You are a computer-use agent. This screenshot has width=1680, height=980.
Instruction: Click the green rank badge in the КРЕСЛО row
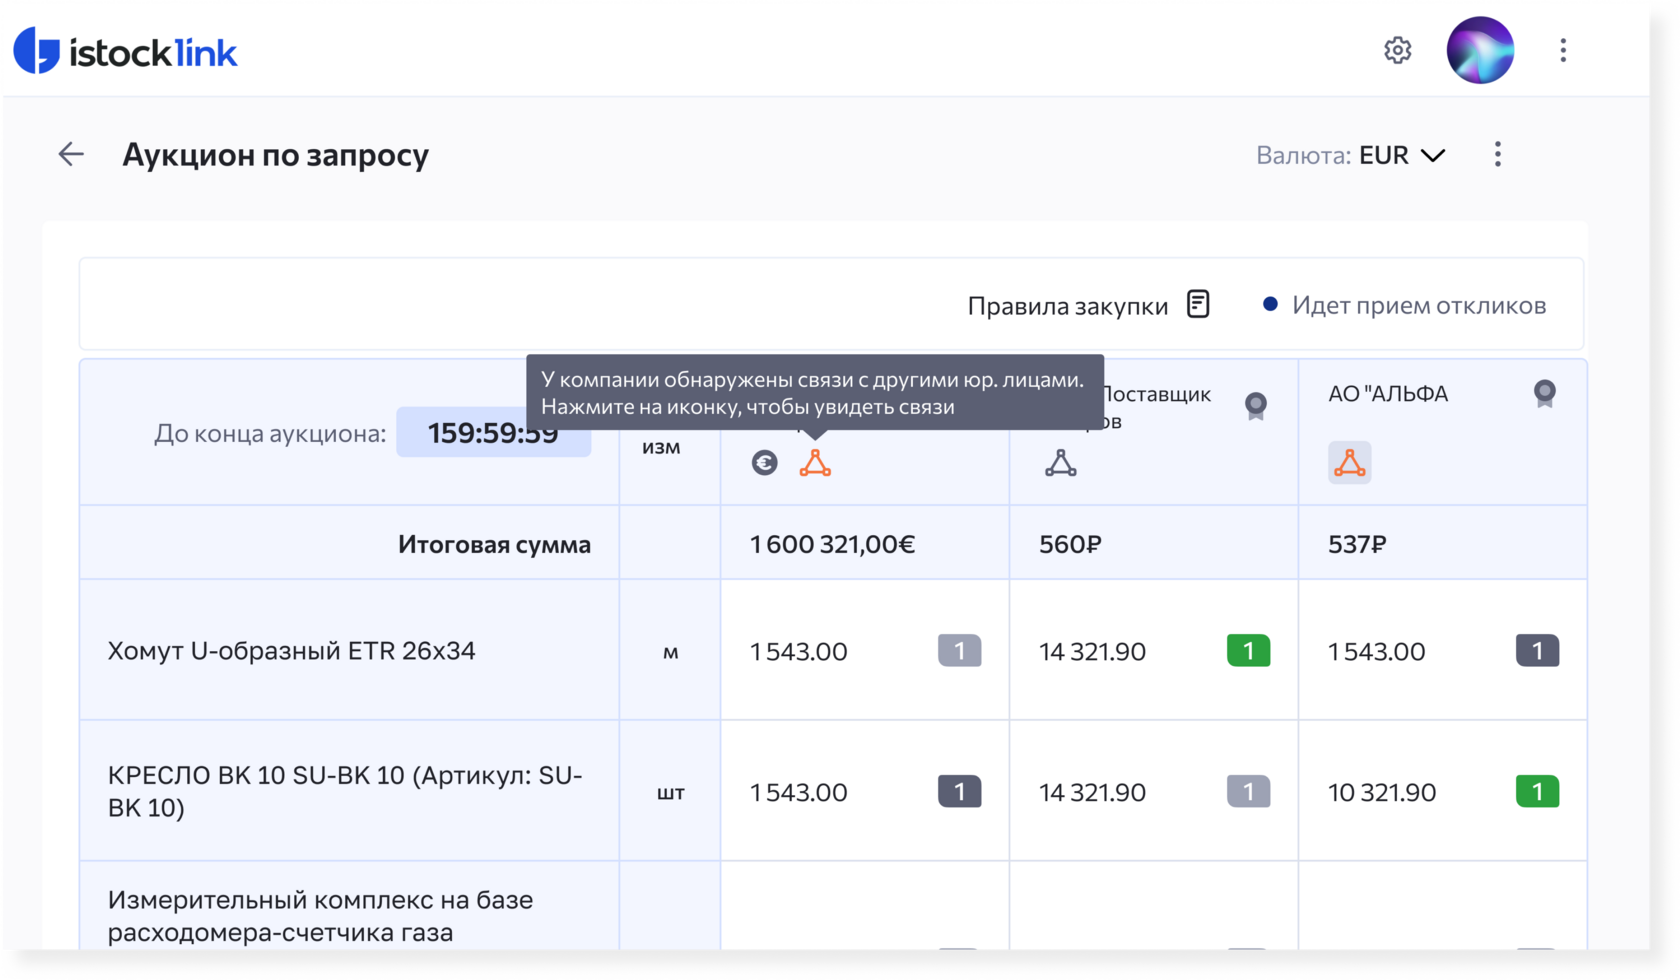pos(1537,792)
